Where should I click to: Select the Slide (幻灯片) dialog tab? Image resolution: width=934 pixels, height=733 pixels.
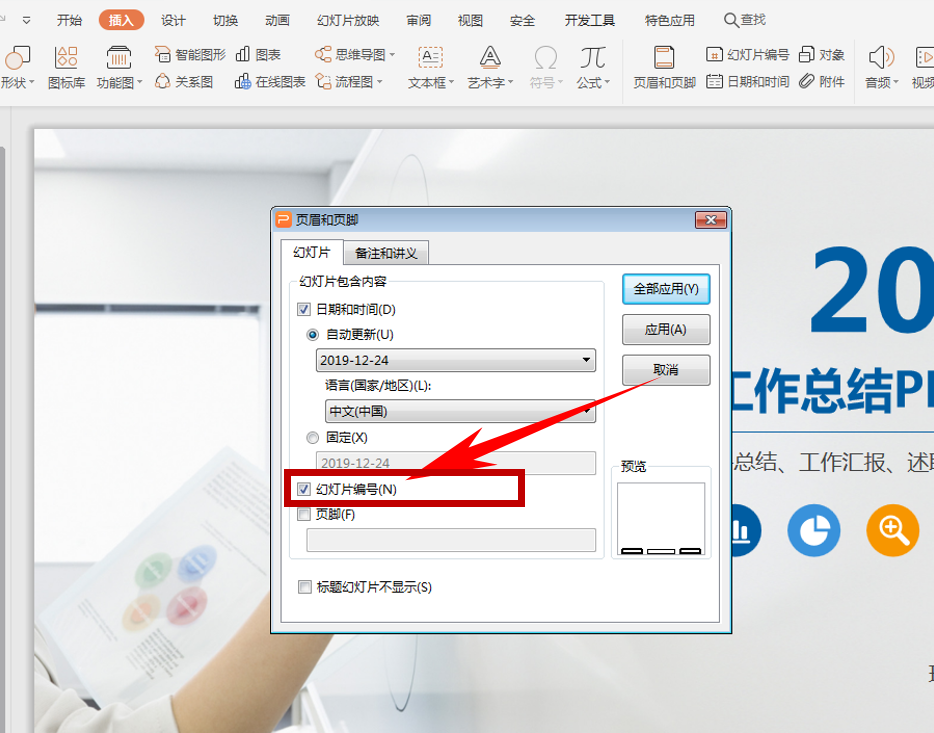(312, 252)
